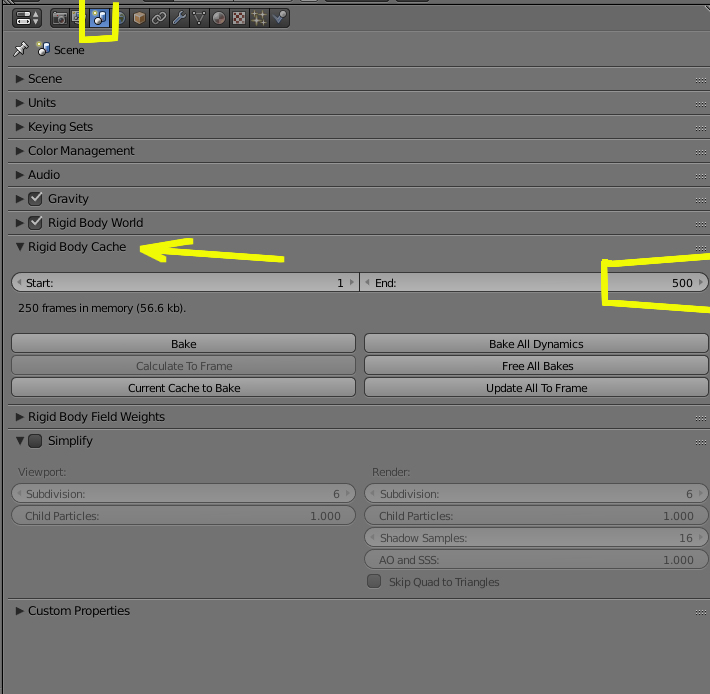Grab the Simplify panel grip handle
Screen dimensions: 710x694
[x=700, y=442]
